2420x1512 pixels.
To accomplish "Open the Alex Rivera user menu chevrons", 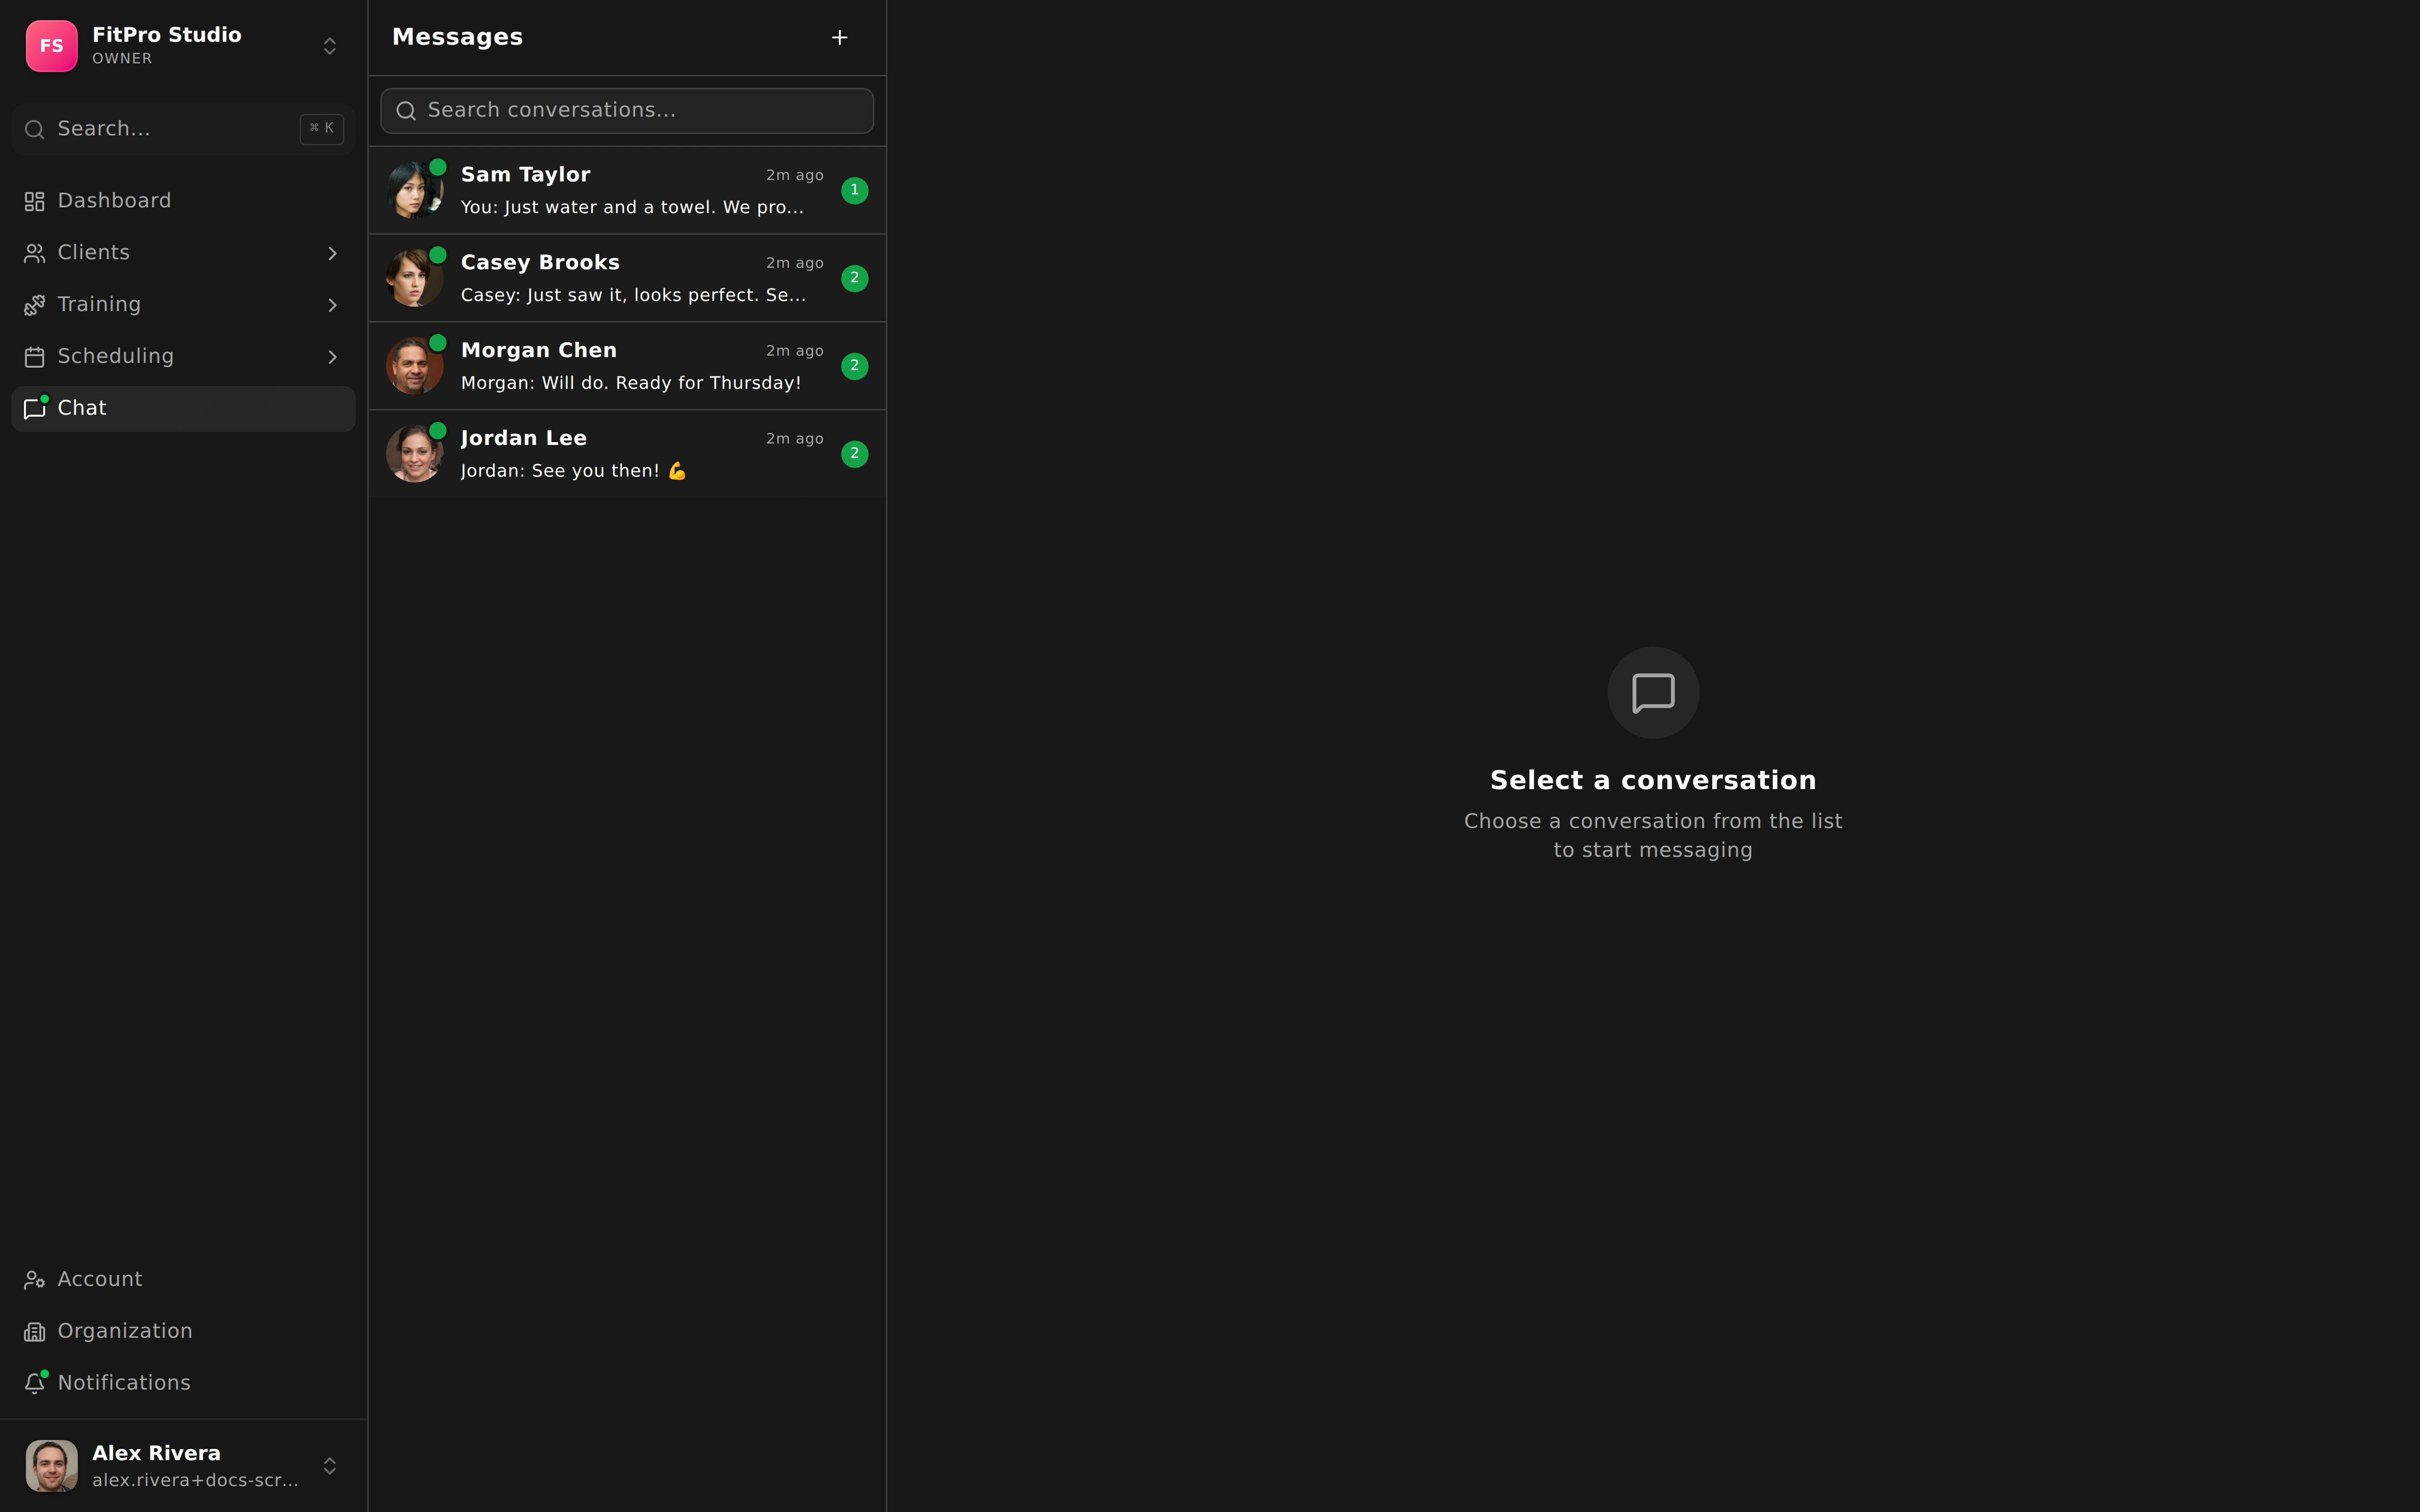I will (330, 1466).
